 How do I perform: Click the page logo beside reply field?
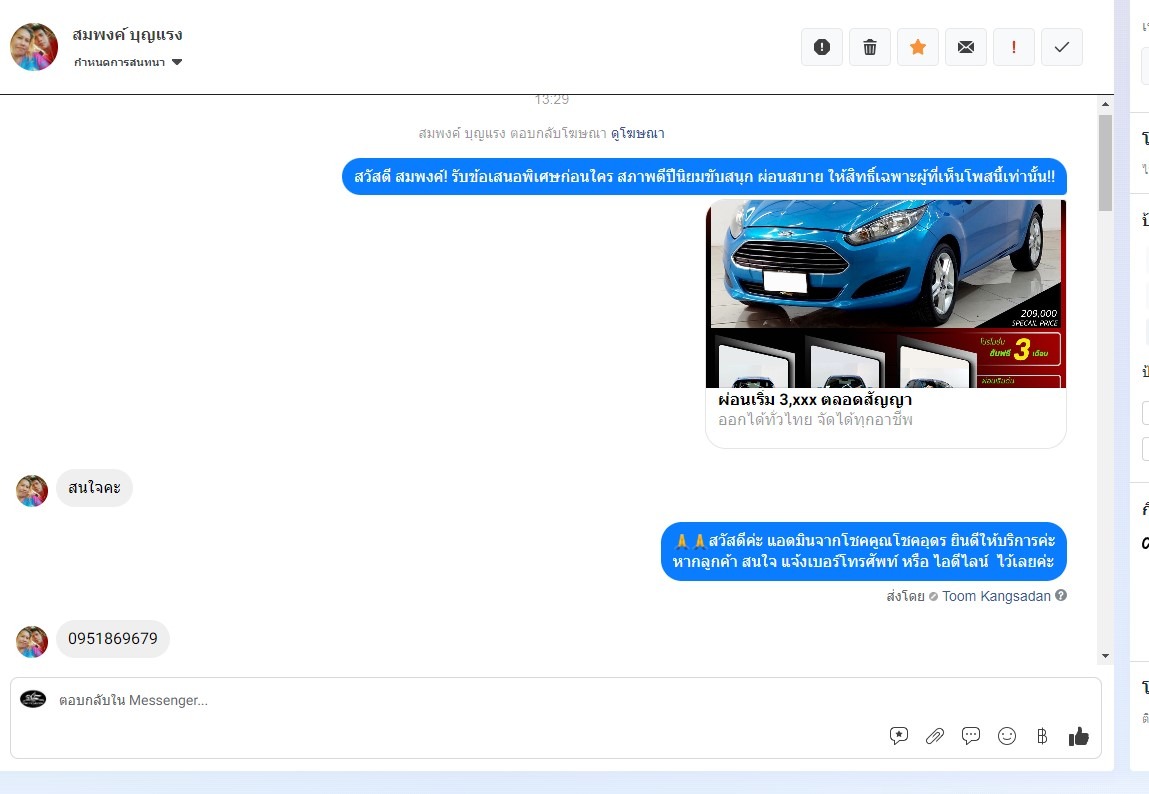(33, 699)
